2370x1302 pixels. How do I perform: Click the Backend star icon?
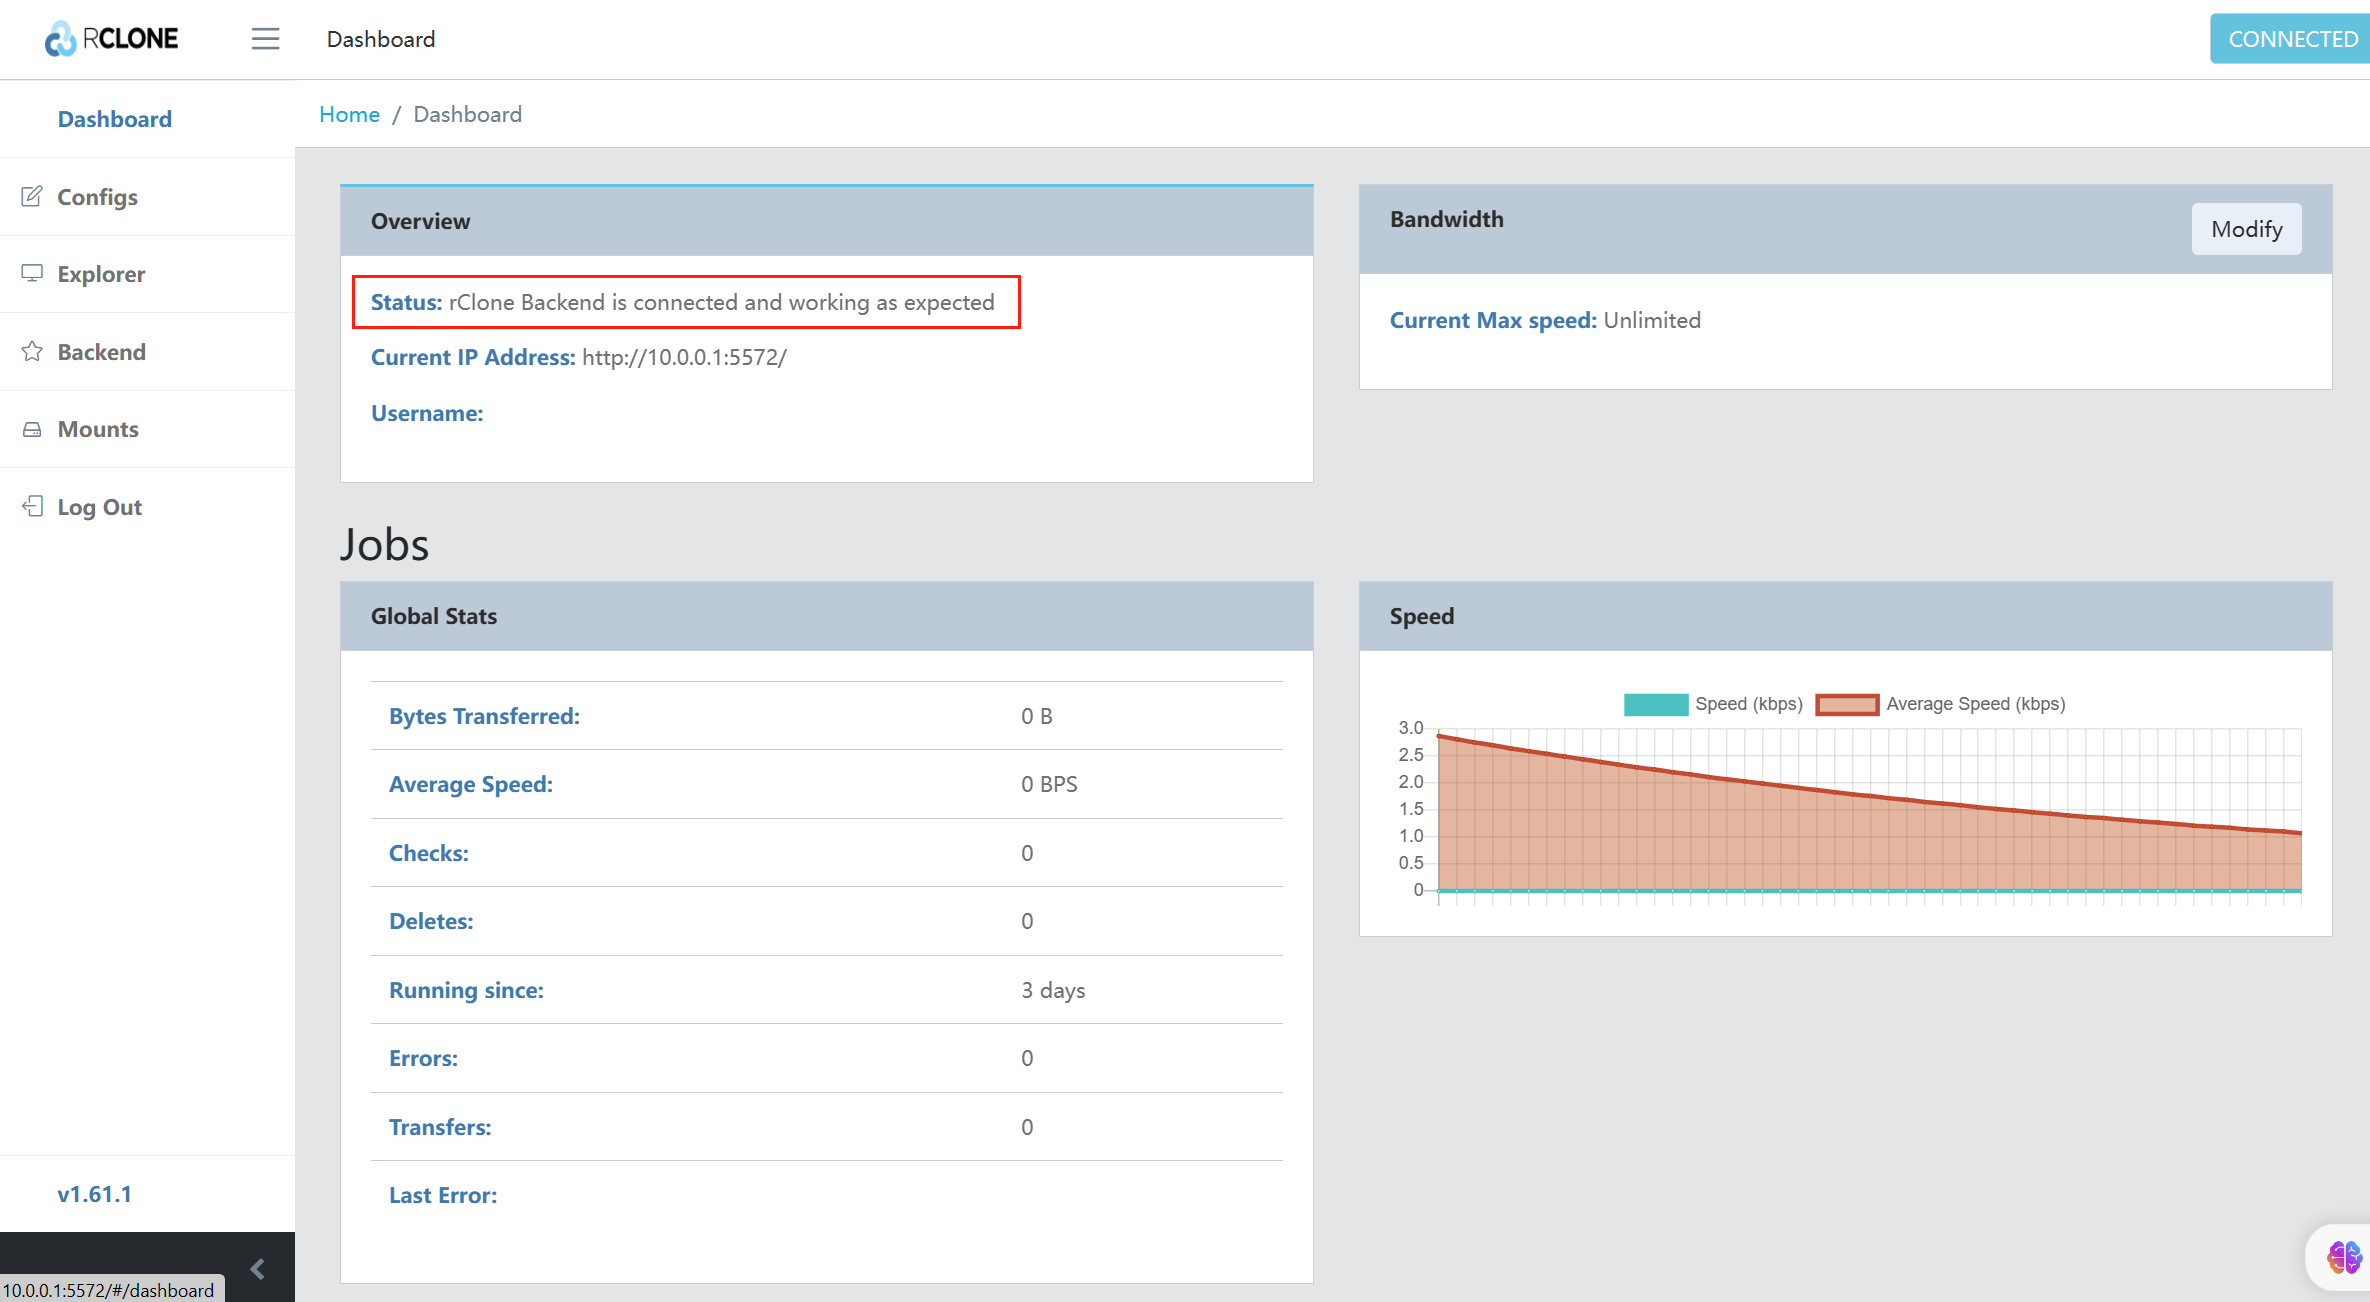[x=32, y=351]
